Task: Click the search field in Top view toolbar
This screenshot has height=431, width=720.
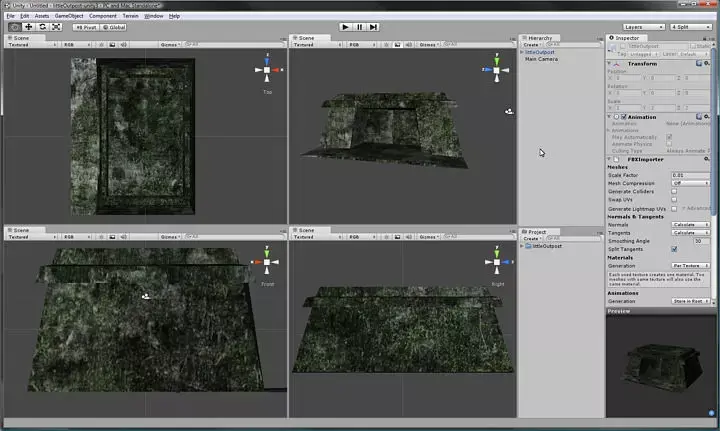Action: click(233, 45)
